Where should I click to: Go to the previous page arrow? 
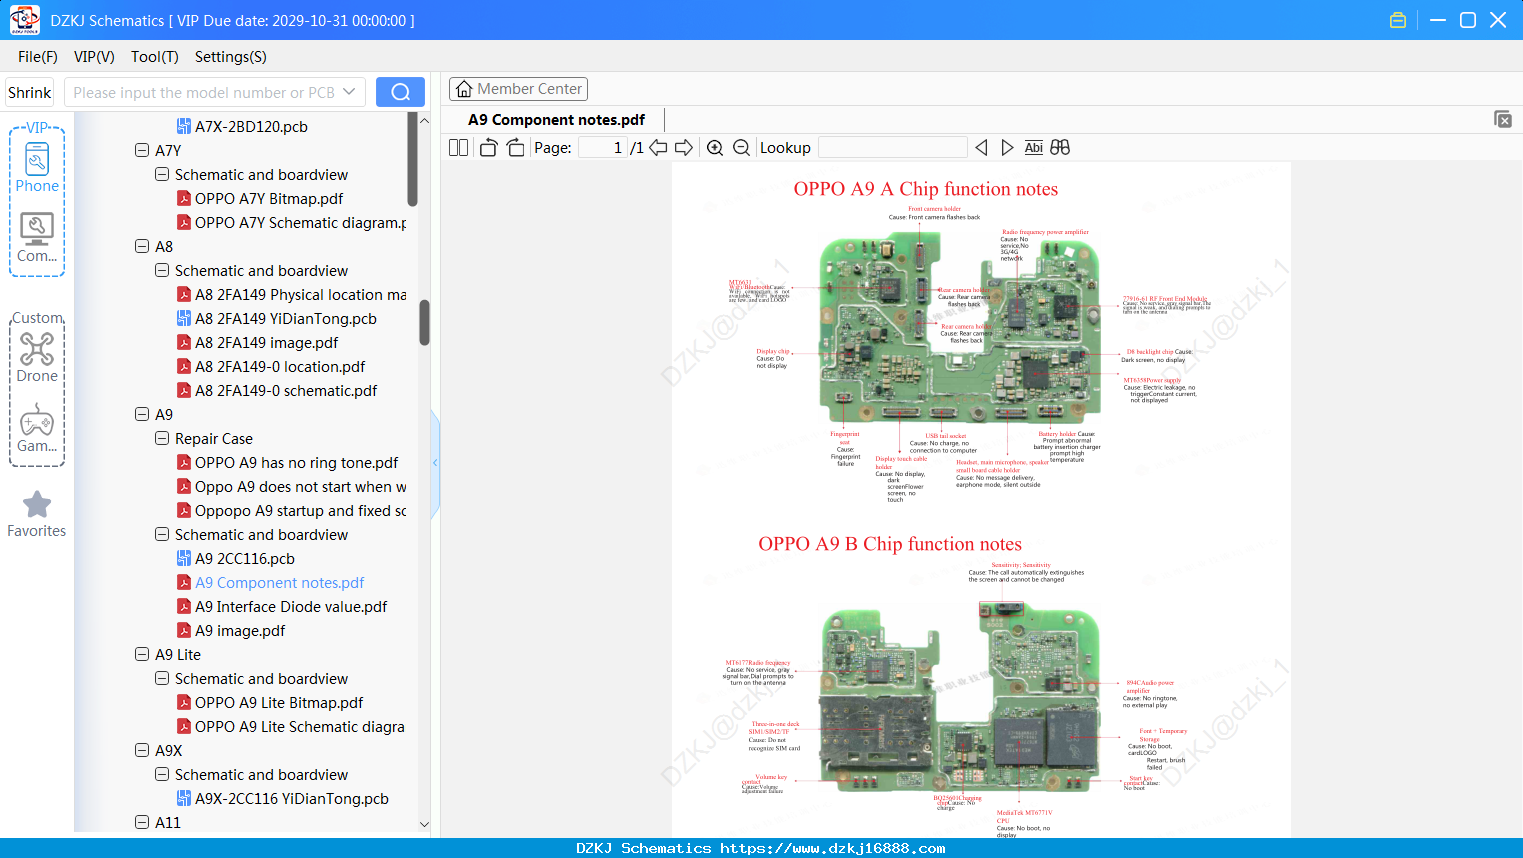click(x=658, y=148)
